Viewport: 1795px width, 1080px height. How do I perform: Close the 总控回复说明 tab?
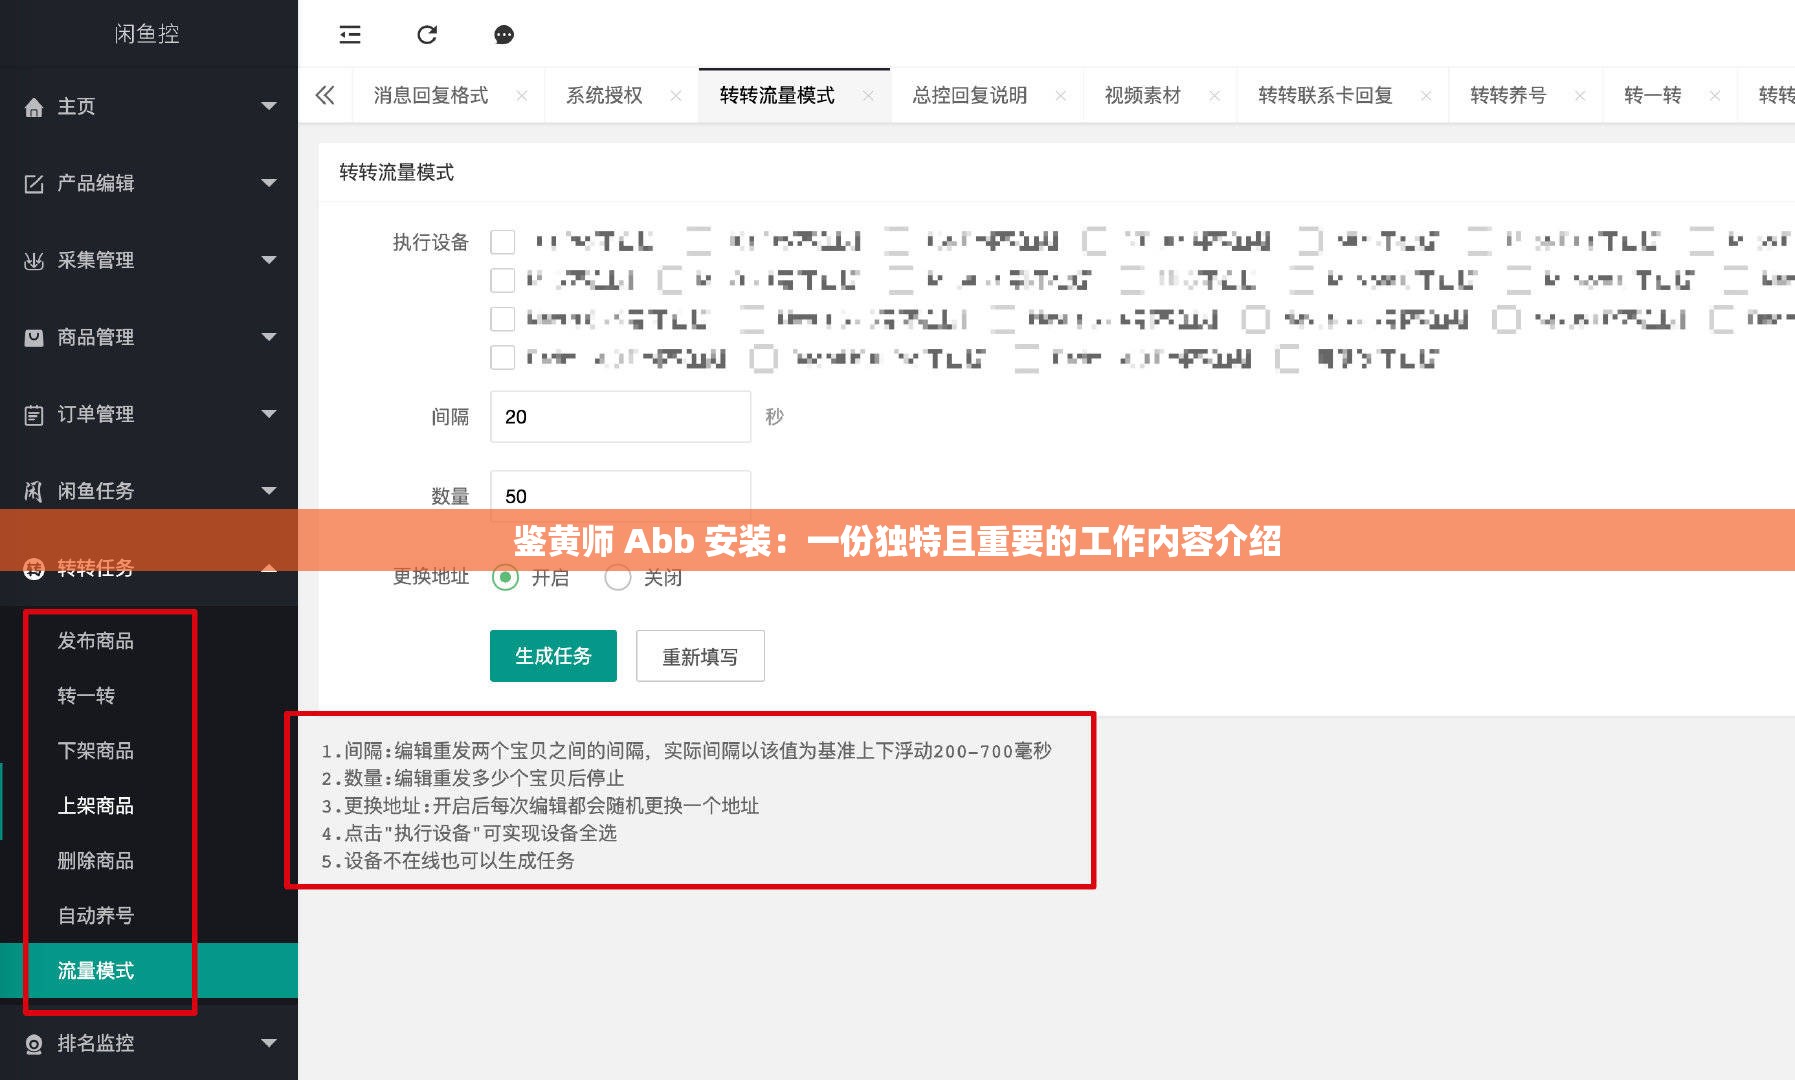pos(1061,96)
